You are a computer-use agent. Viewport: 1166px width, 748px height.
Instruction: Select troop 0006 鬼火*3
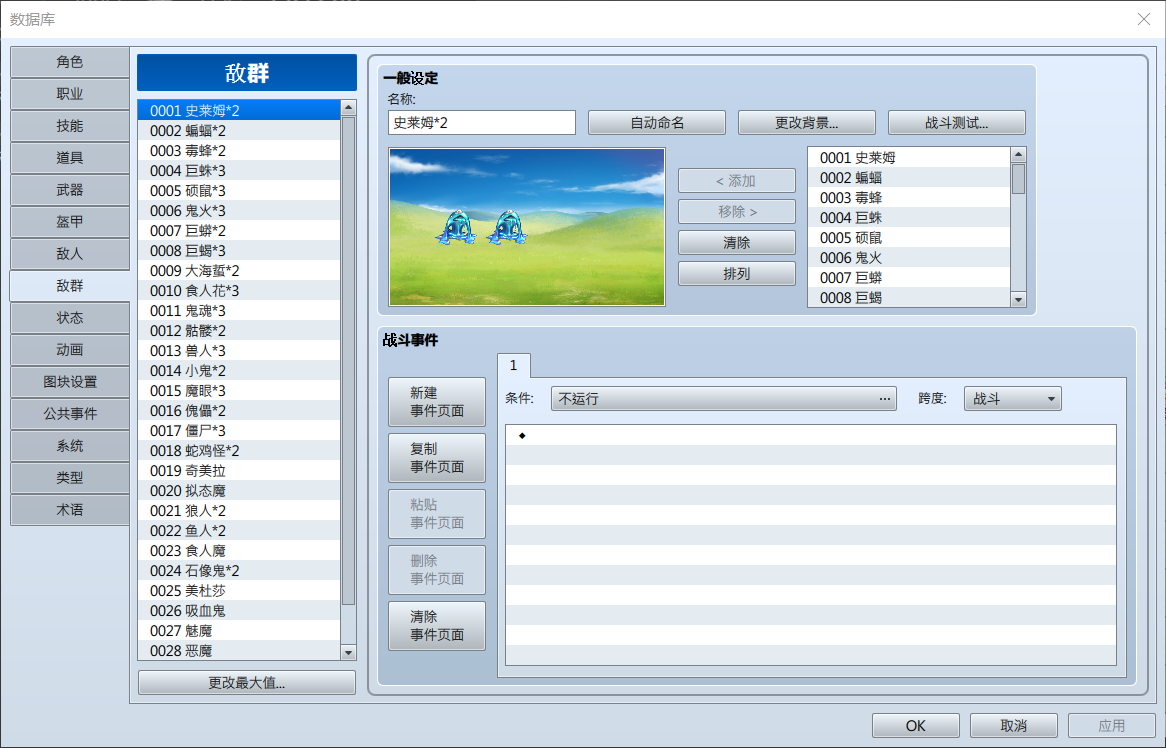click(239, 211)
